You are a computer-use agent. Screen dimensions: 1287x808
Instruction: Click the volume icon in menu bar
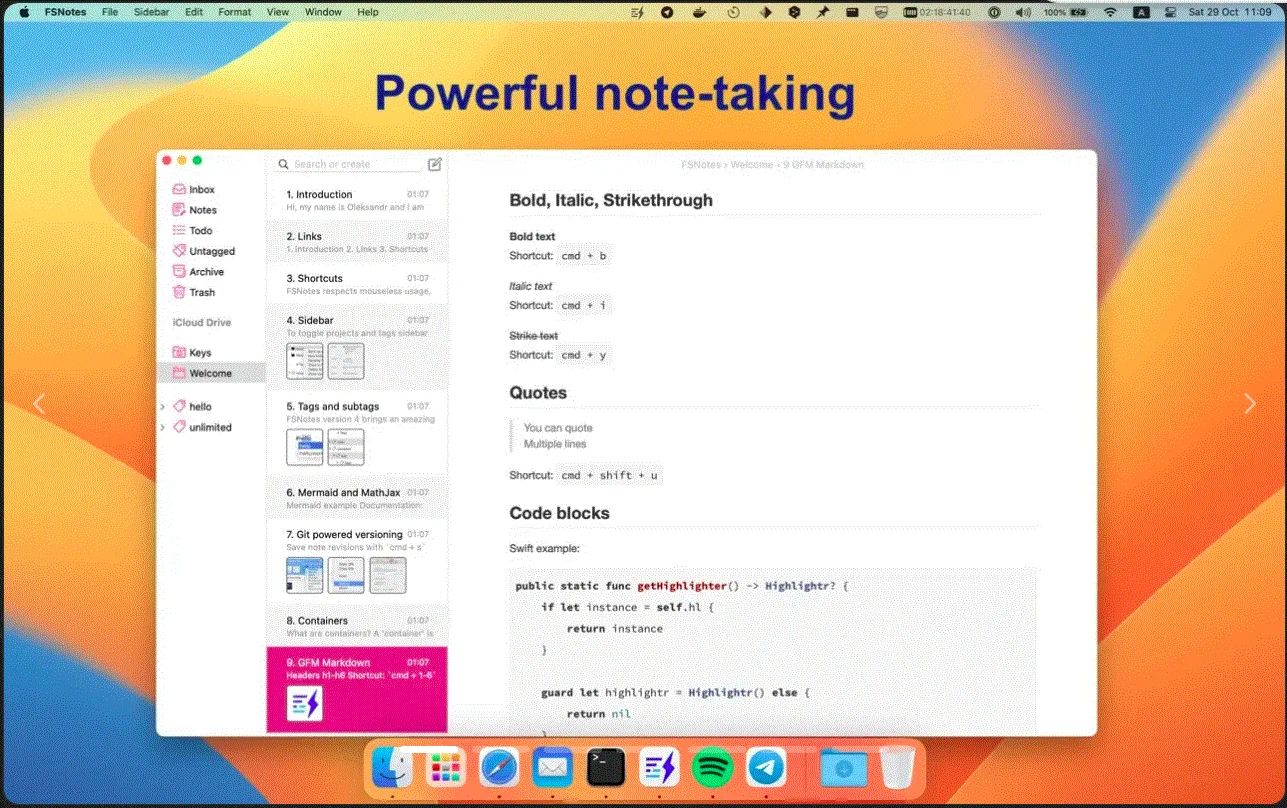(x=1023, y=12)
